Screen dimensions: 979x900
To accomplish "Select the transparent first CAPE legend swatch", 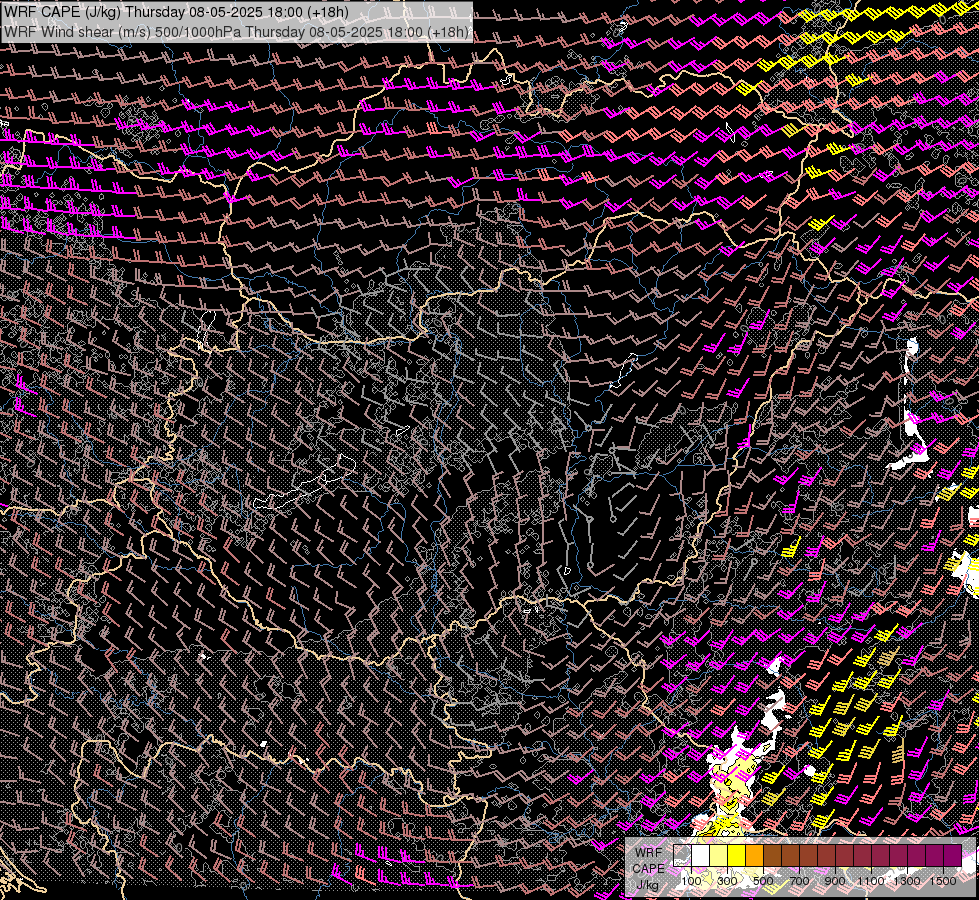I will 682,856.
